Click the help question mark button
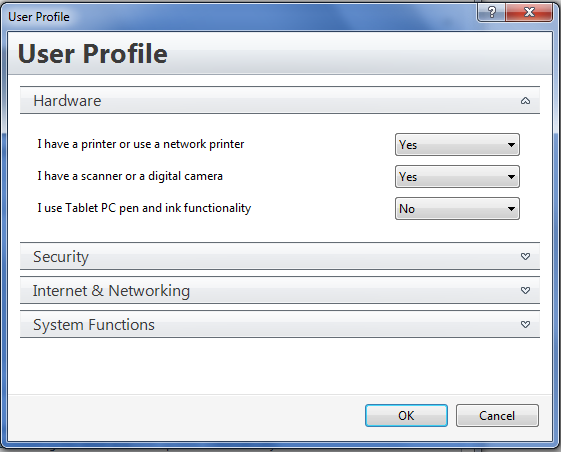The height and width of the screenshot is (452, 561). (x=492, y=13)
